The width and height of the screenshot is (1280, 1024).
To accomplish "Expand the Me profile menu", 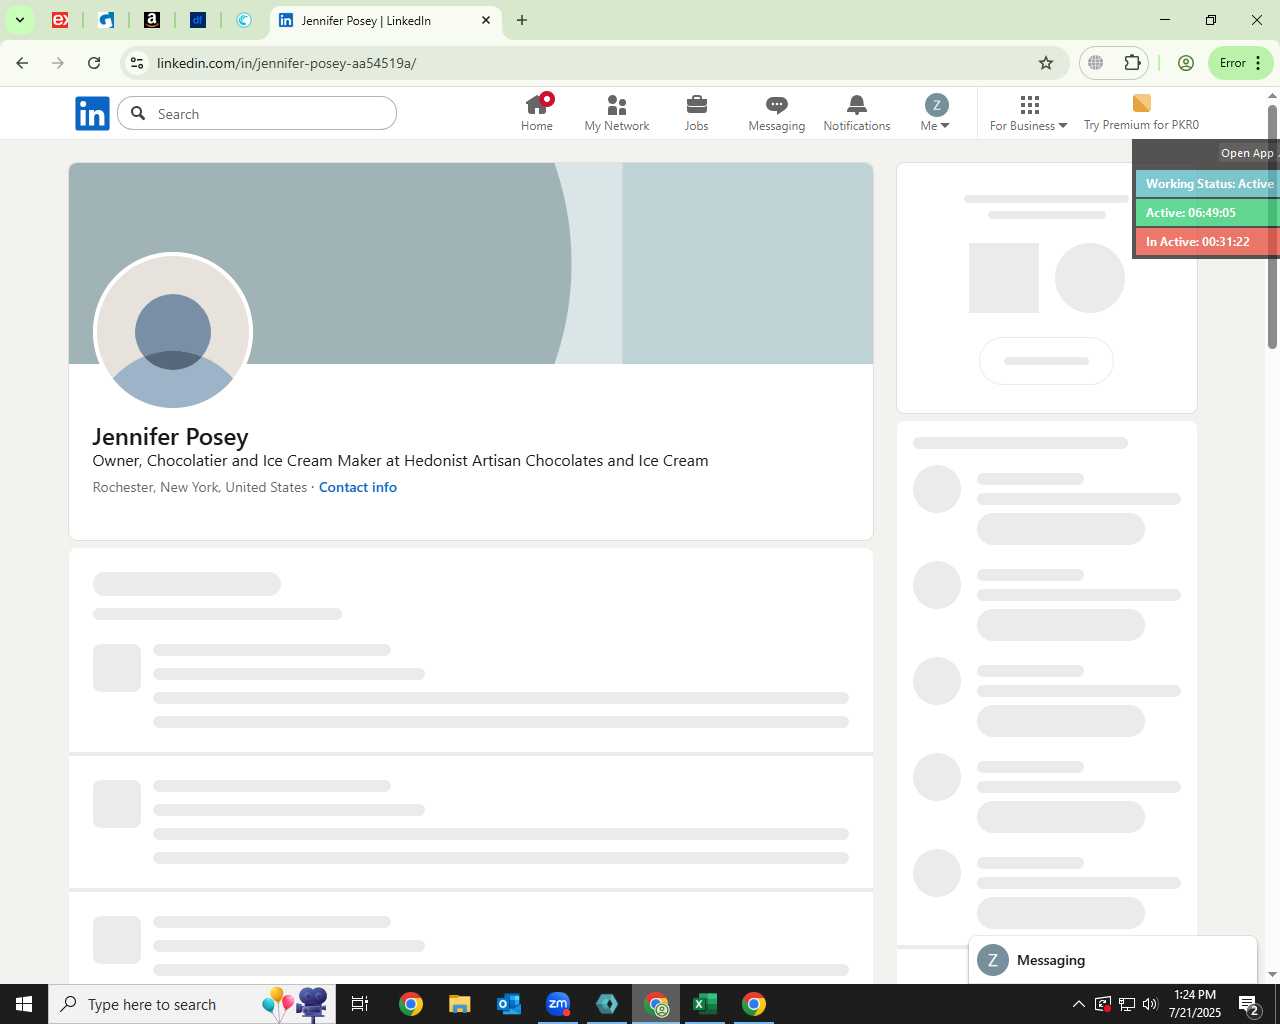I will 936,113.
